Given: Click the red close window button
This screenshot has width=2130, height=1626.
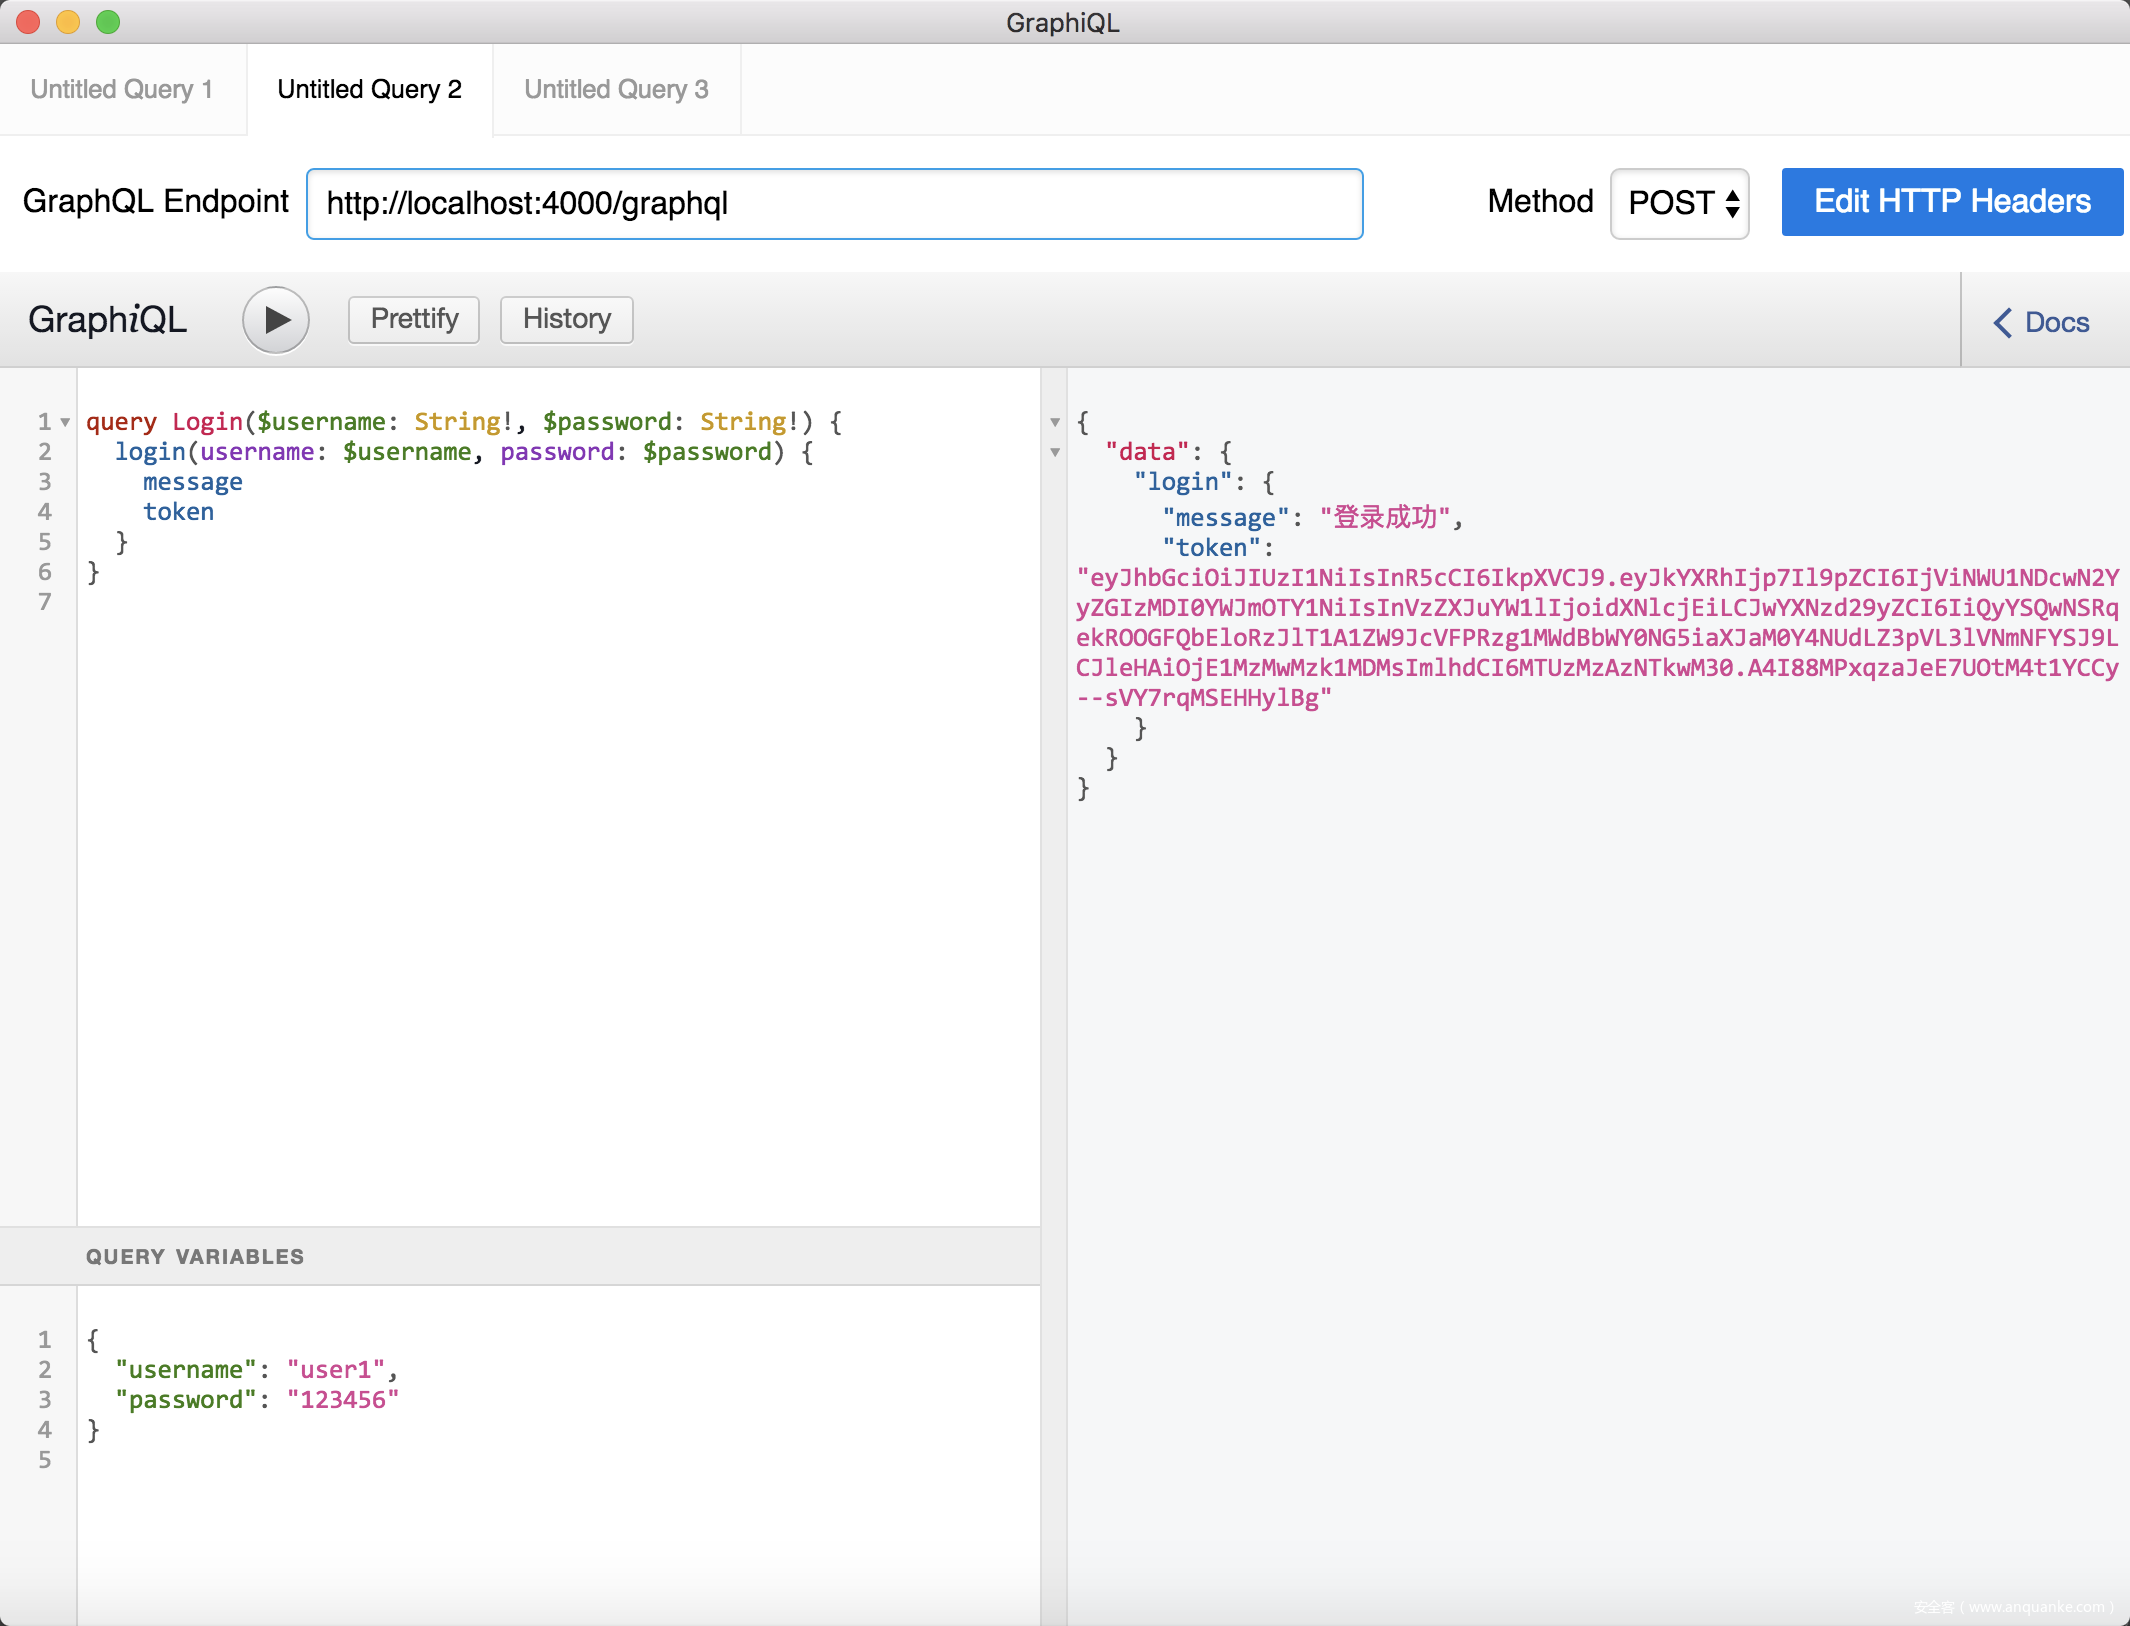Looking at the screenshot, I should 28,22.
